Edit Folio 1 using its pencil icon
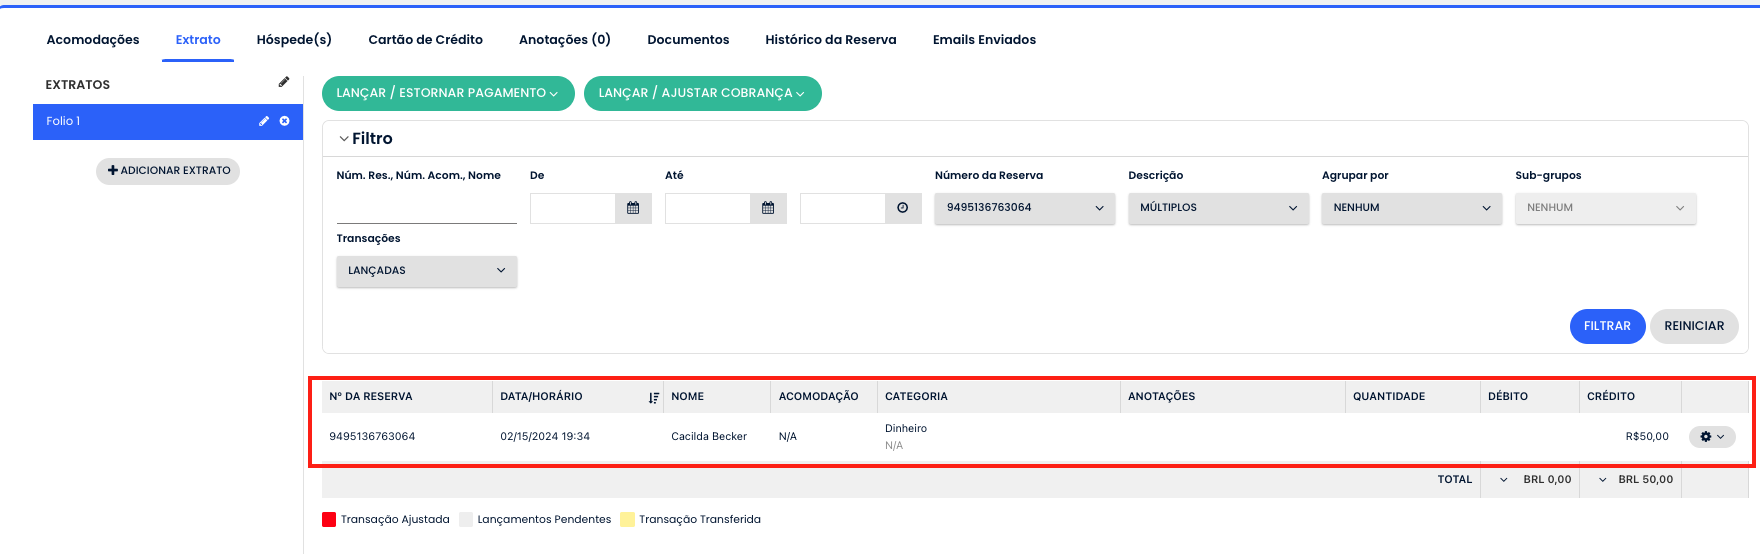Screen dimensions: 1760x554 [264, 121]
